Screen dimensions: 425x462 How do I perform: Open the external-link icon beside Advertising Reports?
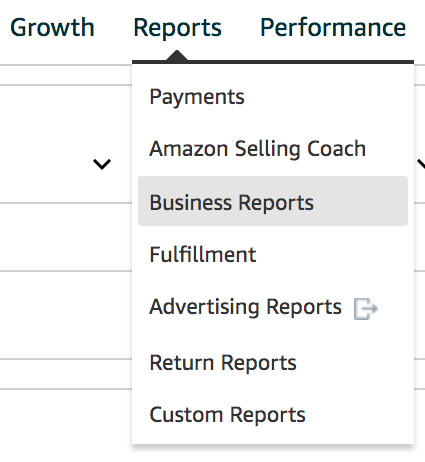(x=366, y=309)
